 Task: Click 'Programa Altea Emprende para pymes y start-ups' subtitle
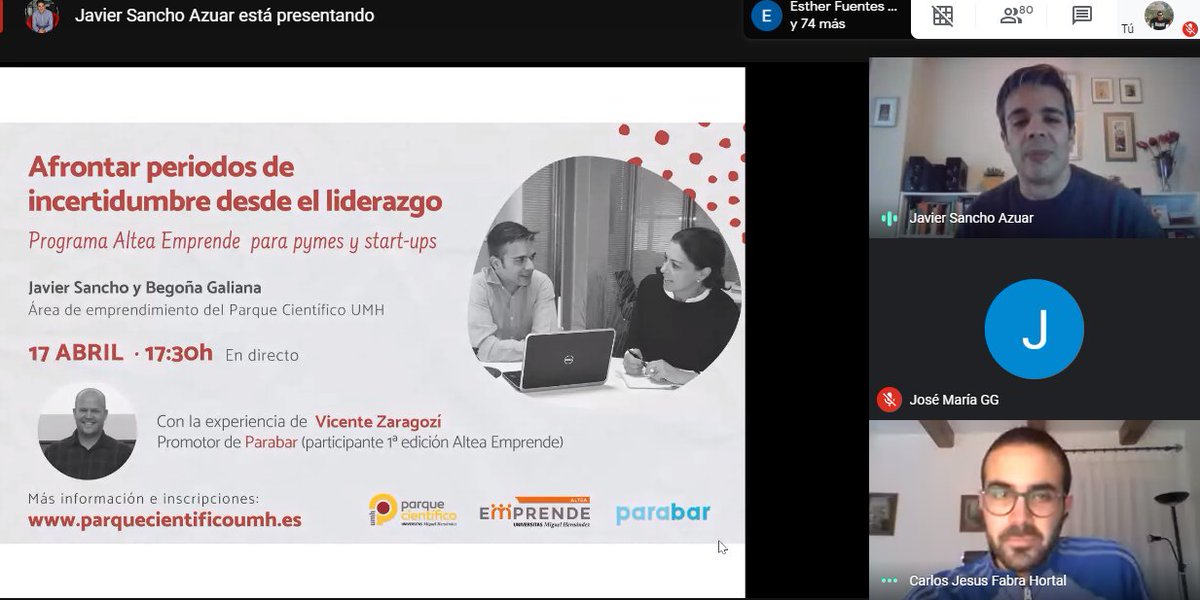click(233, 241)
